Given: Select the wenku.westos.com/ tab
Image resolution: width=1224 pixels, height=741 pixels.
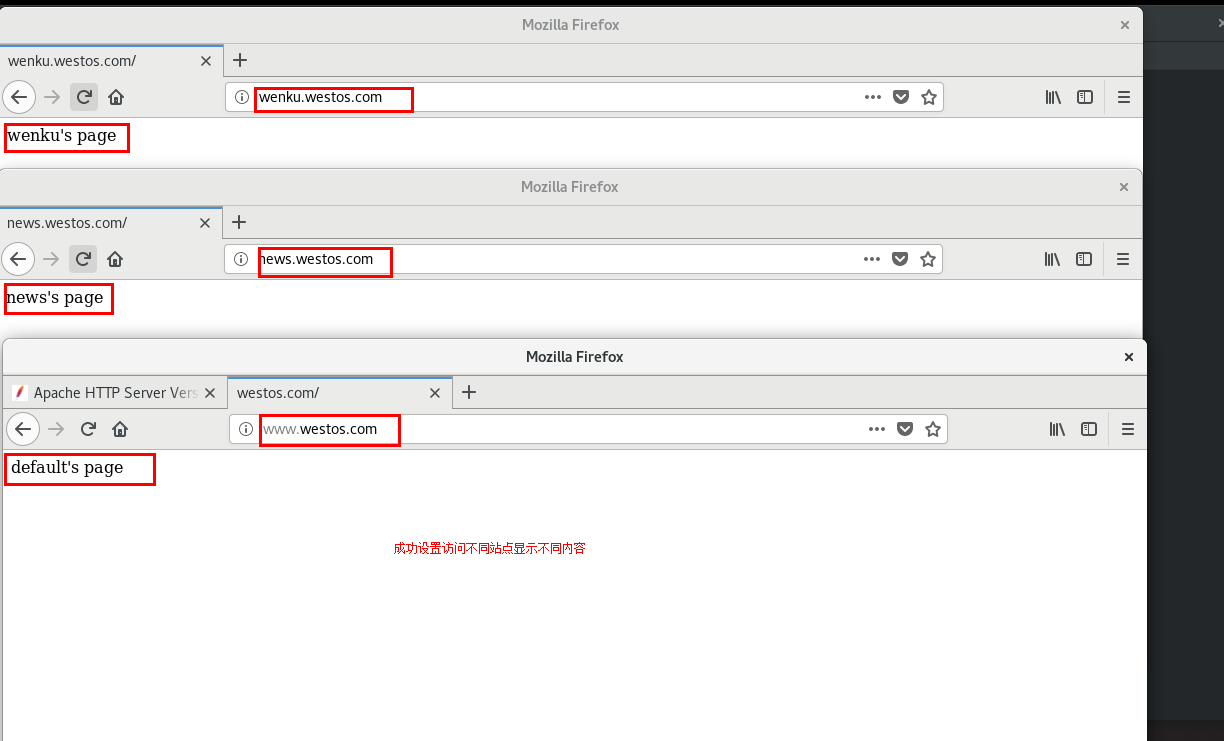Looking at the screenshot, I should click(112, 61).
